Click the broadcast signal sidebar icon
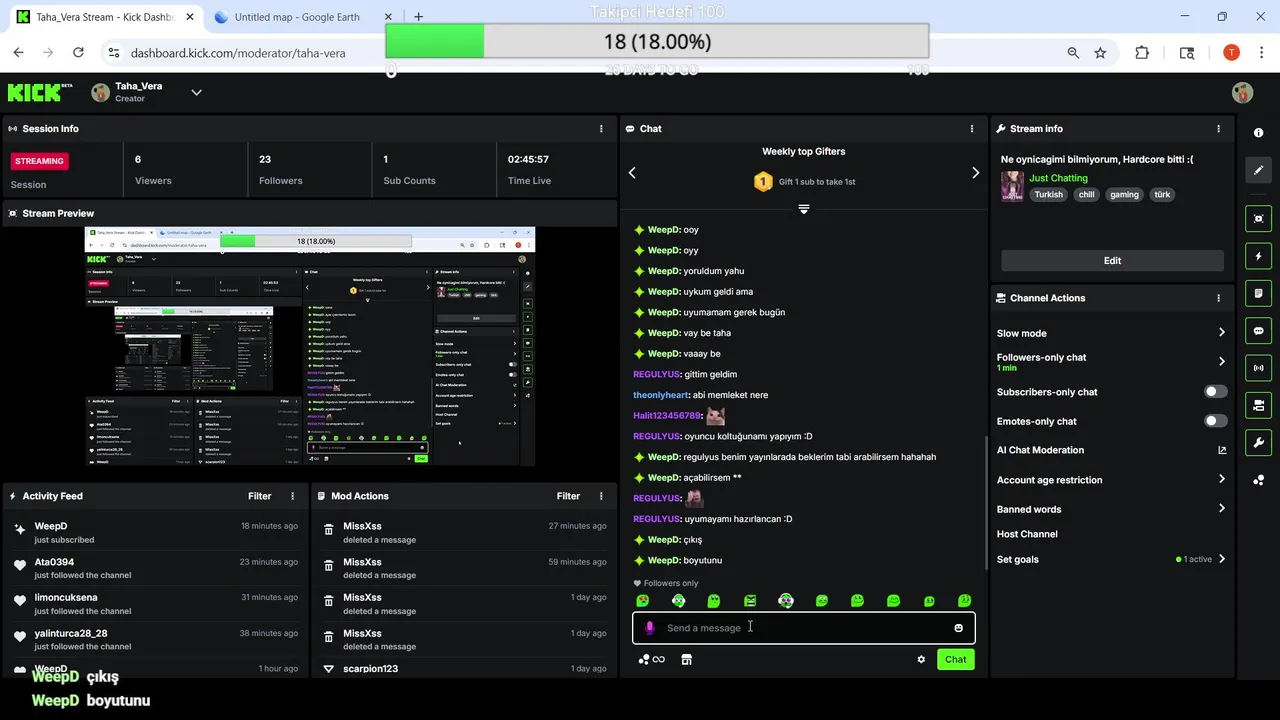The image size is (1280, 720). click(1258, 367)
